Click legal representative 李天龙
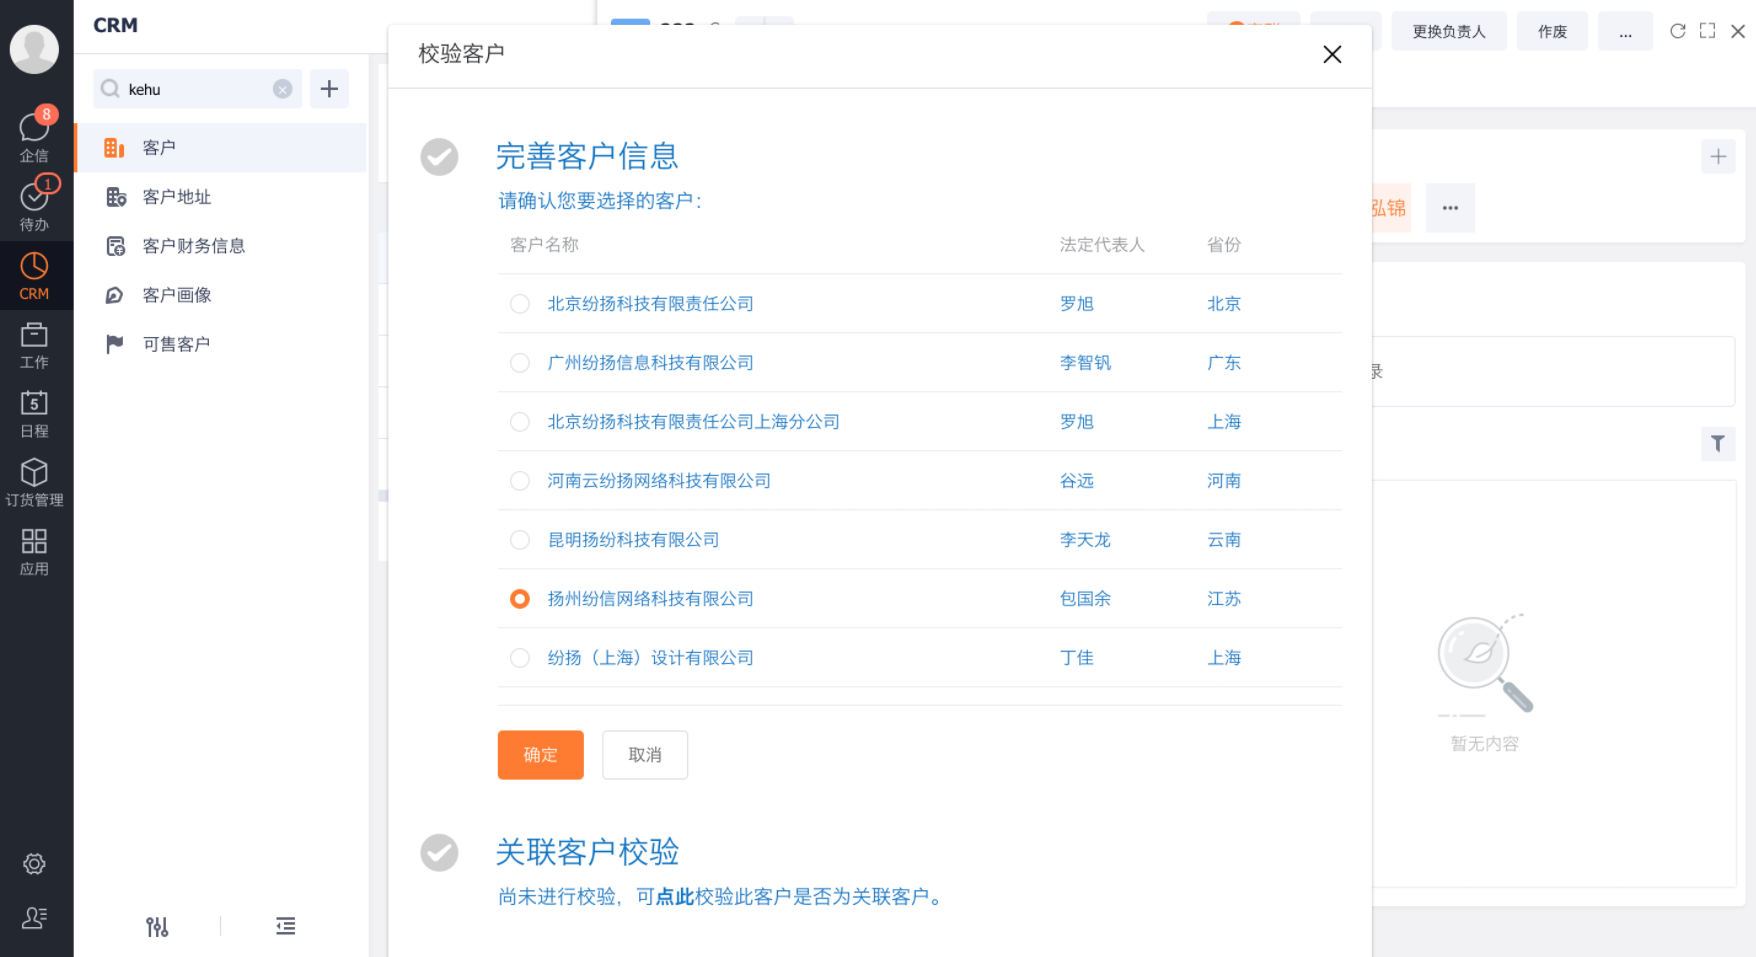Image resolution: width=1756 pixels, height=957 pixels. (x=1085, y=540)
